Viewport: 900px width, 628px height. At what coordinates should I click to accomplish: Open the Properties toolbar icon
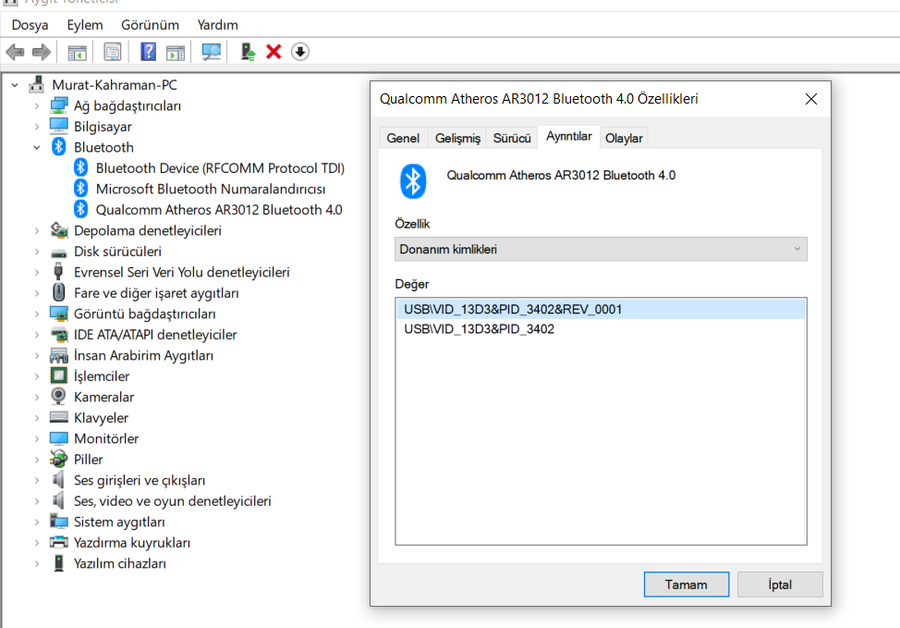(112, 52)
